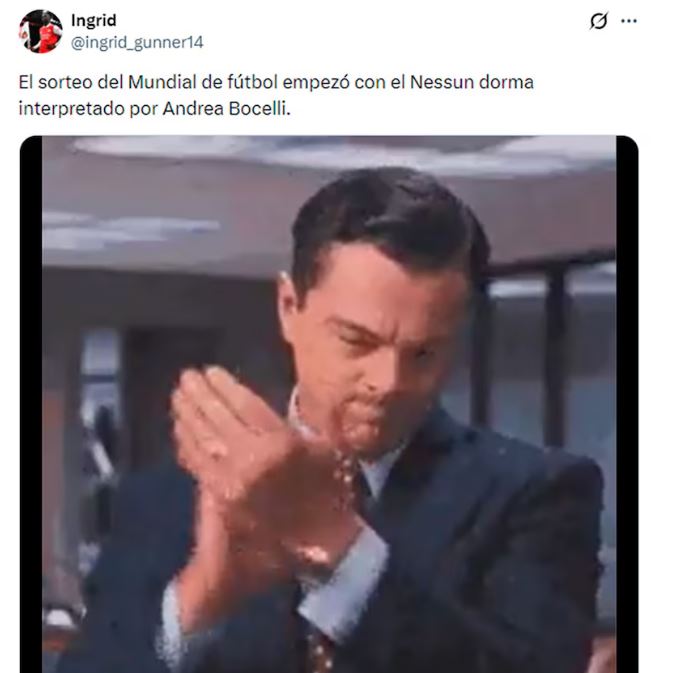The image size is (695, 673).
Task: Click the word interpretado in the tweet
Action: 72,109
